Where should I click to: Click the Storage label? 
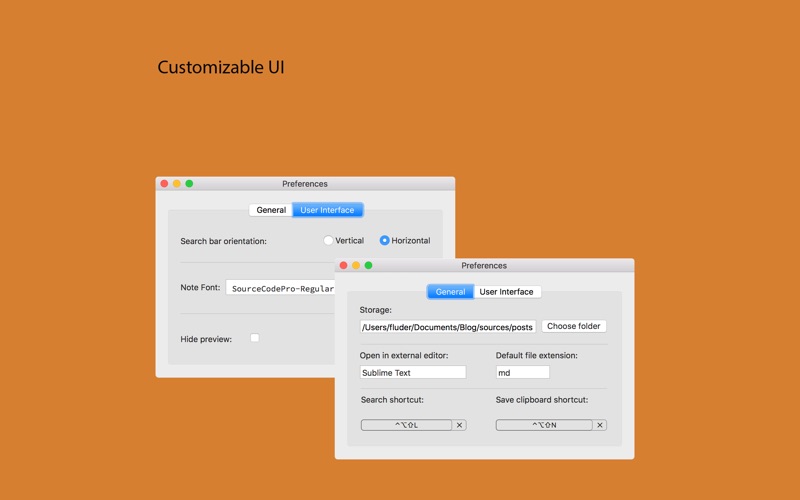[x=376, y=310]
